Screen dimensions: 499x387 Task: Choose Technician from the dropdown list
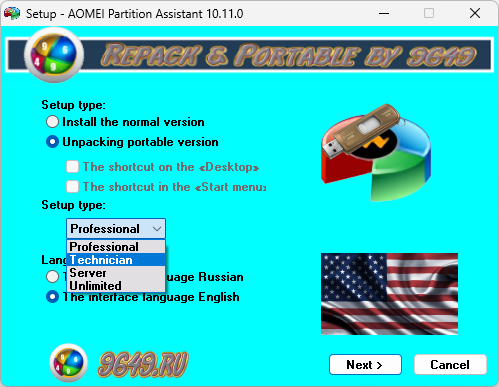116,260
